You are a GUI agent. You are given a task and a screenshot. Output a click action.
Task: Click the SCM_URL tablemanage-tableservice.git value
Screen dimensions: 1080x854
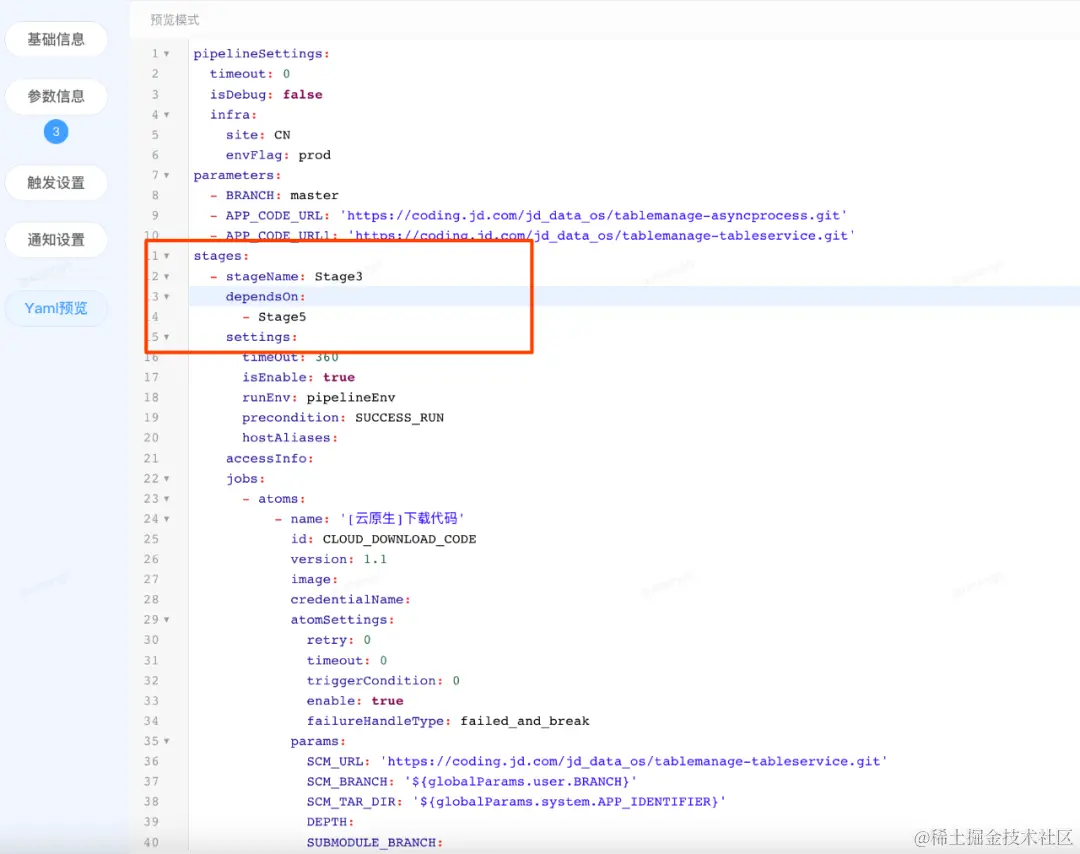coord(634,761)
